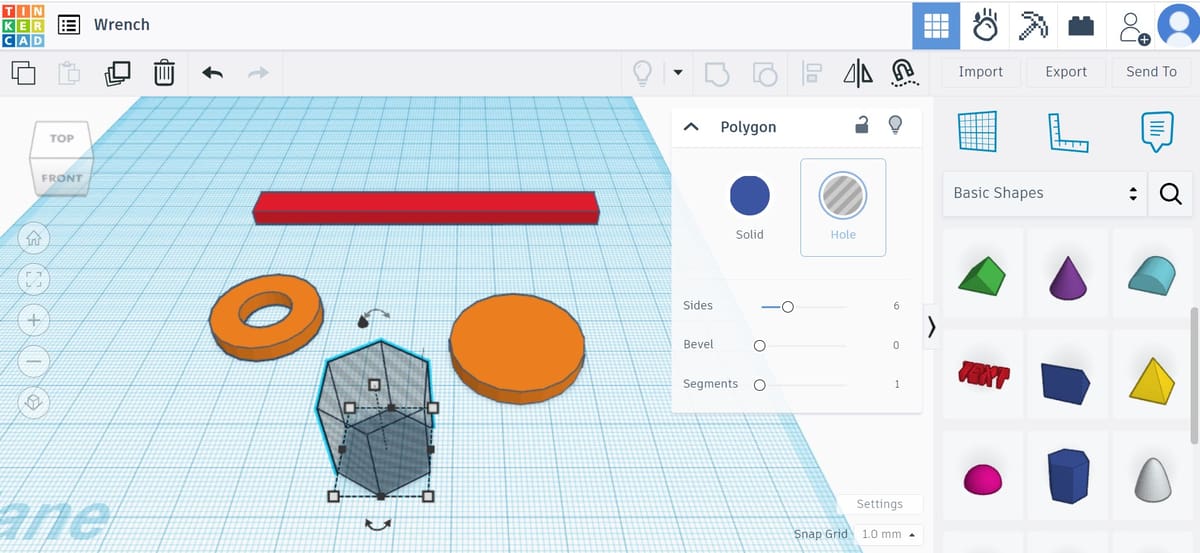Undo the last action
1200x553 pixels.
click(x=212, y=72)
